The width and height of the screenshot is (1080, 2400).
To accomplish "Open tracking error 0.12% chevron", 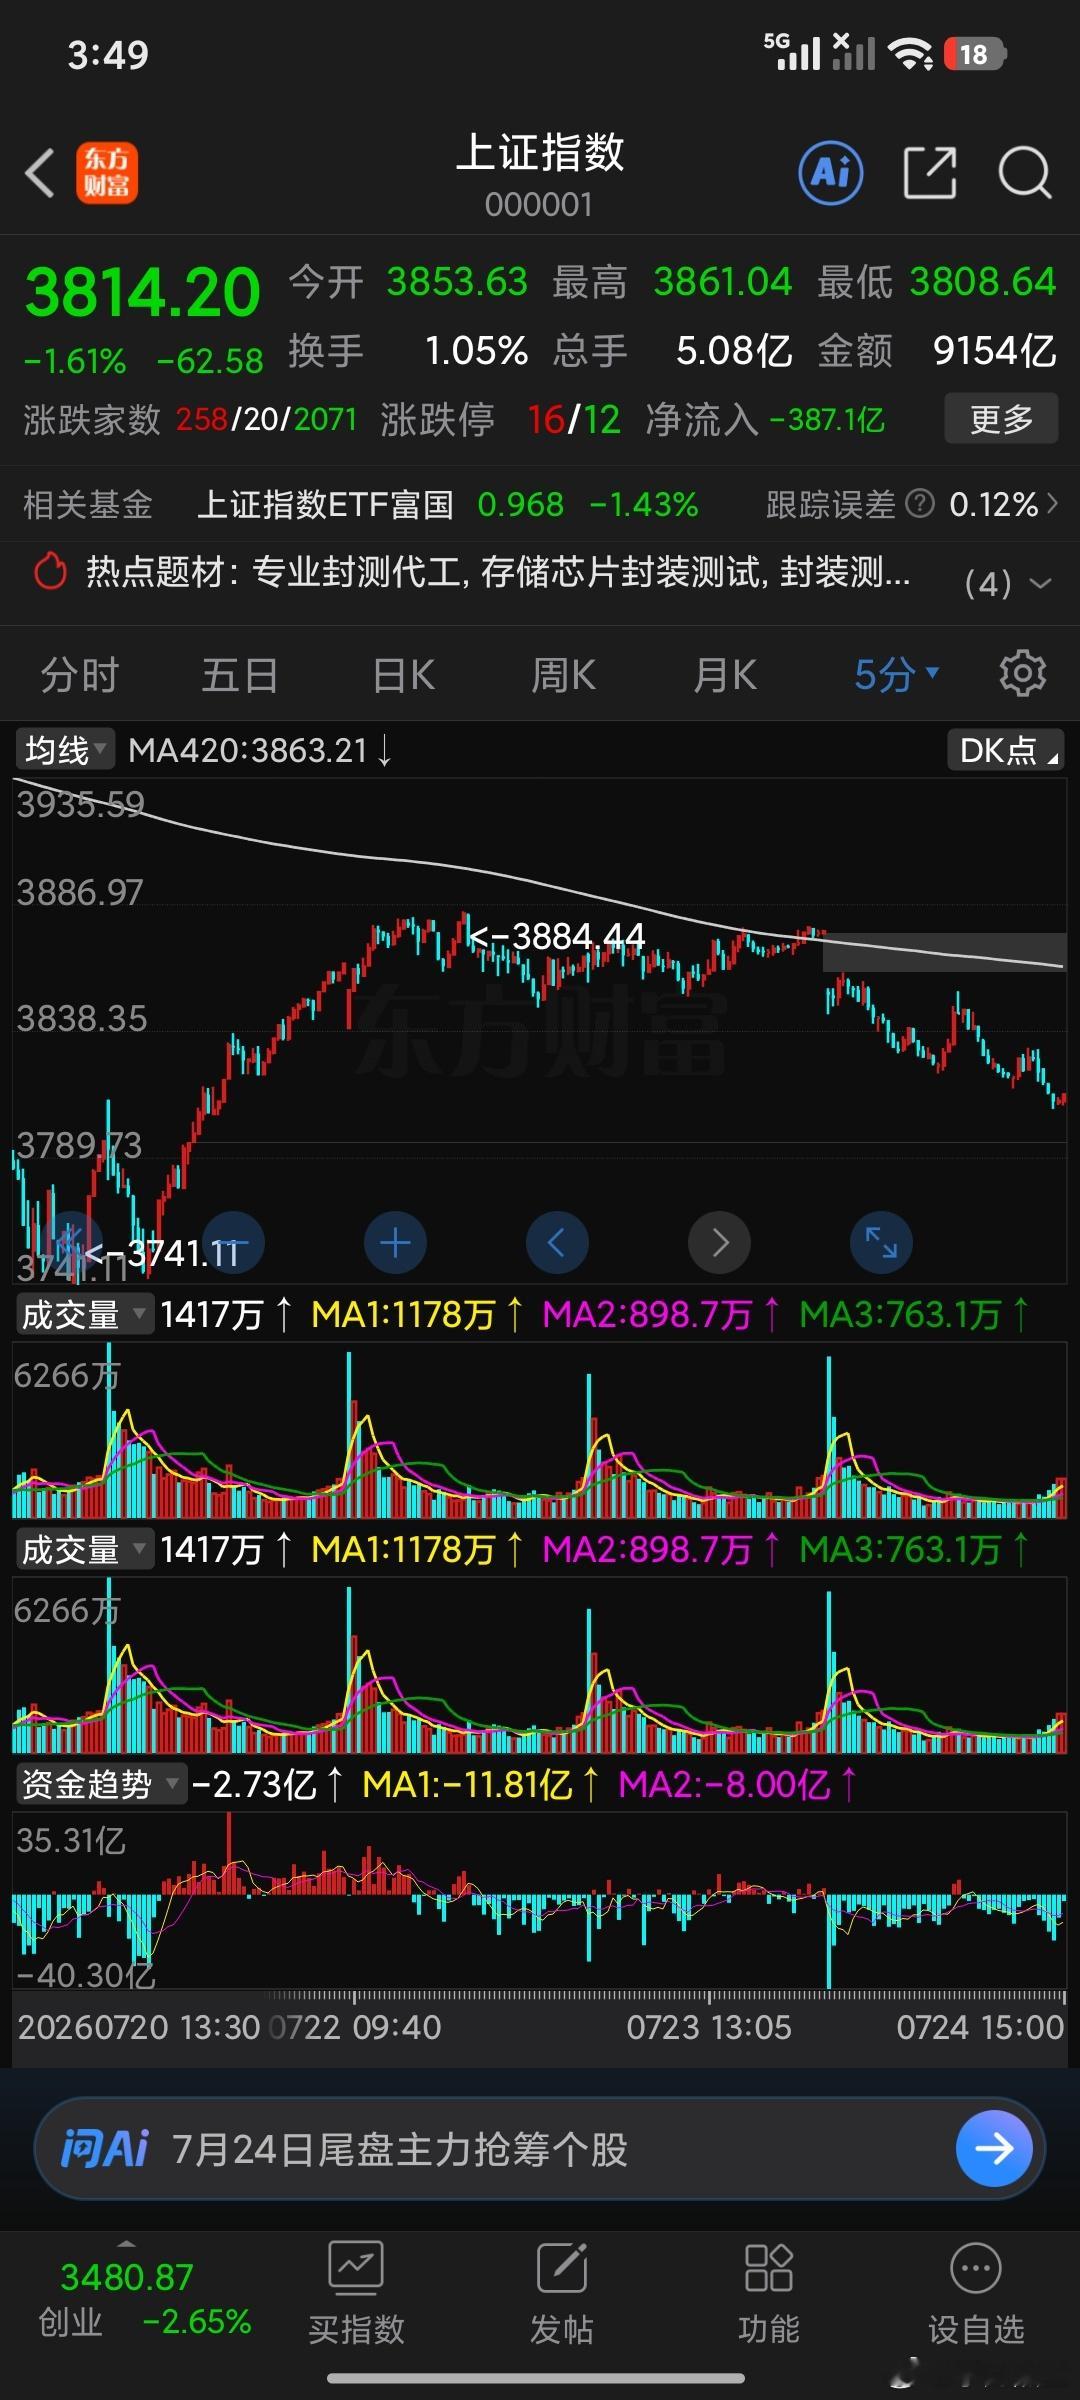I will coord(1051,504).
